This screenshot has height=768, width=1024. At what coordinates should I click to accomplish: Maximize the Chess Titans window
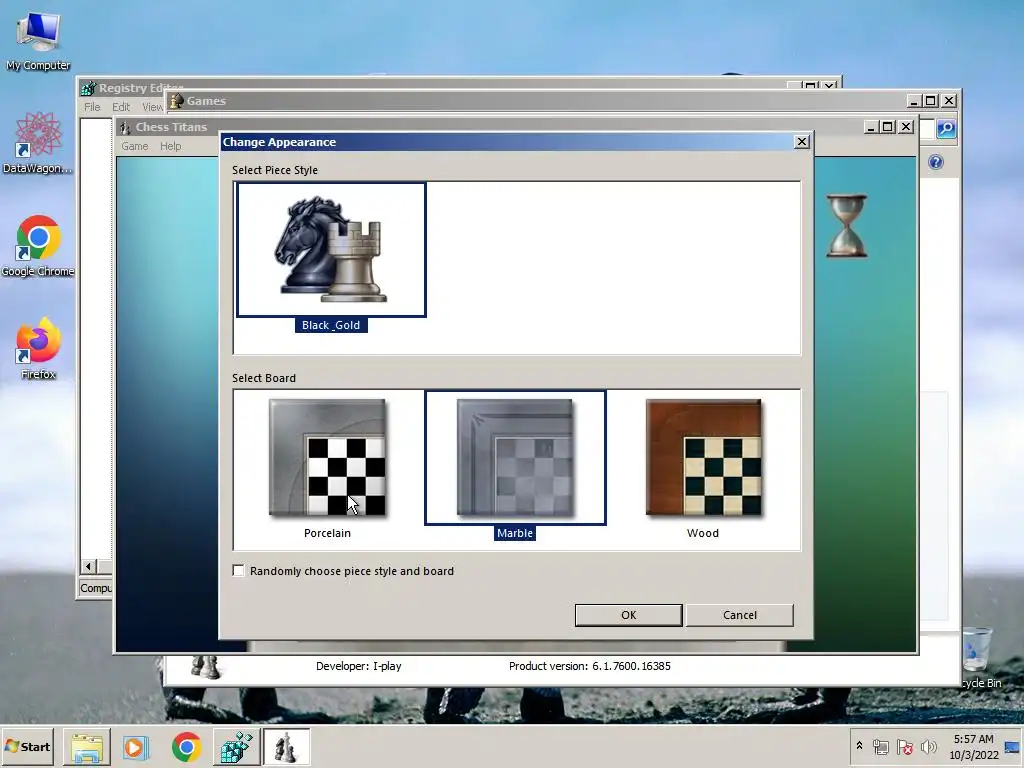tap(888, 127)
